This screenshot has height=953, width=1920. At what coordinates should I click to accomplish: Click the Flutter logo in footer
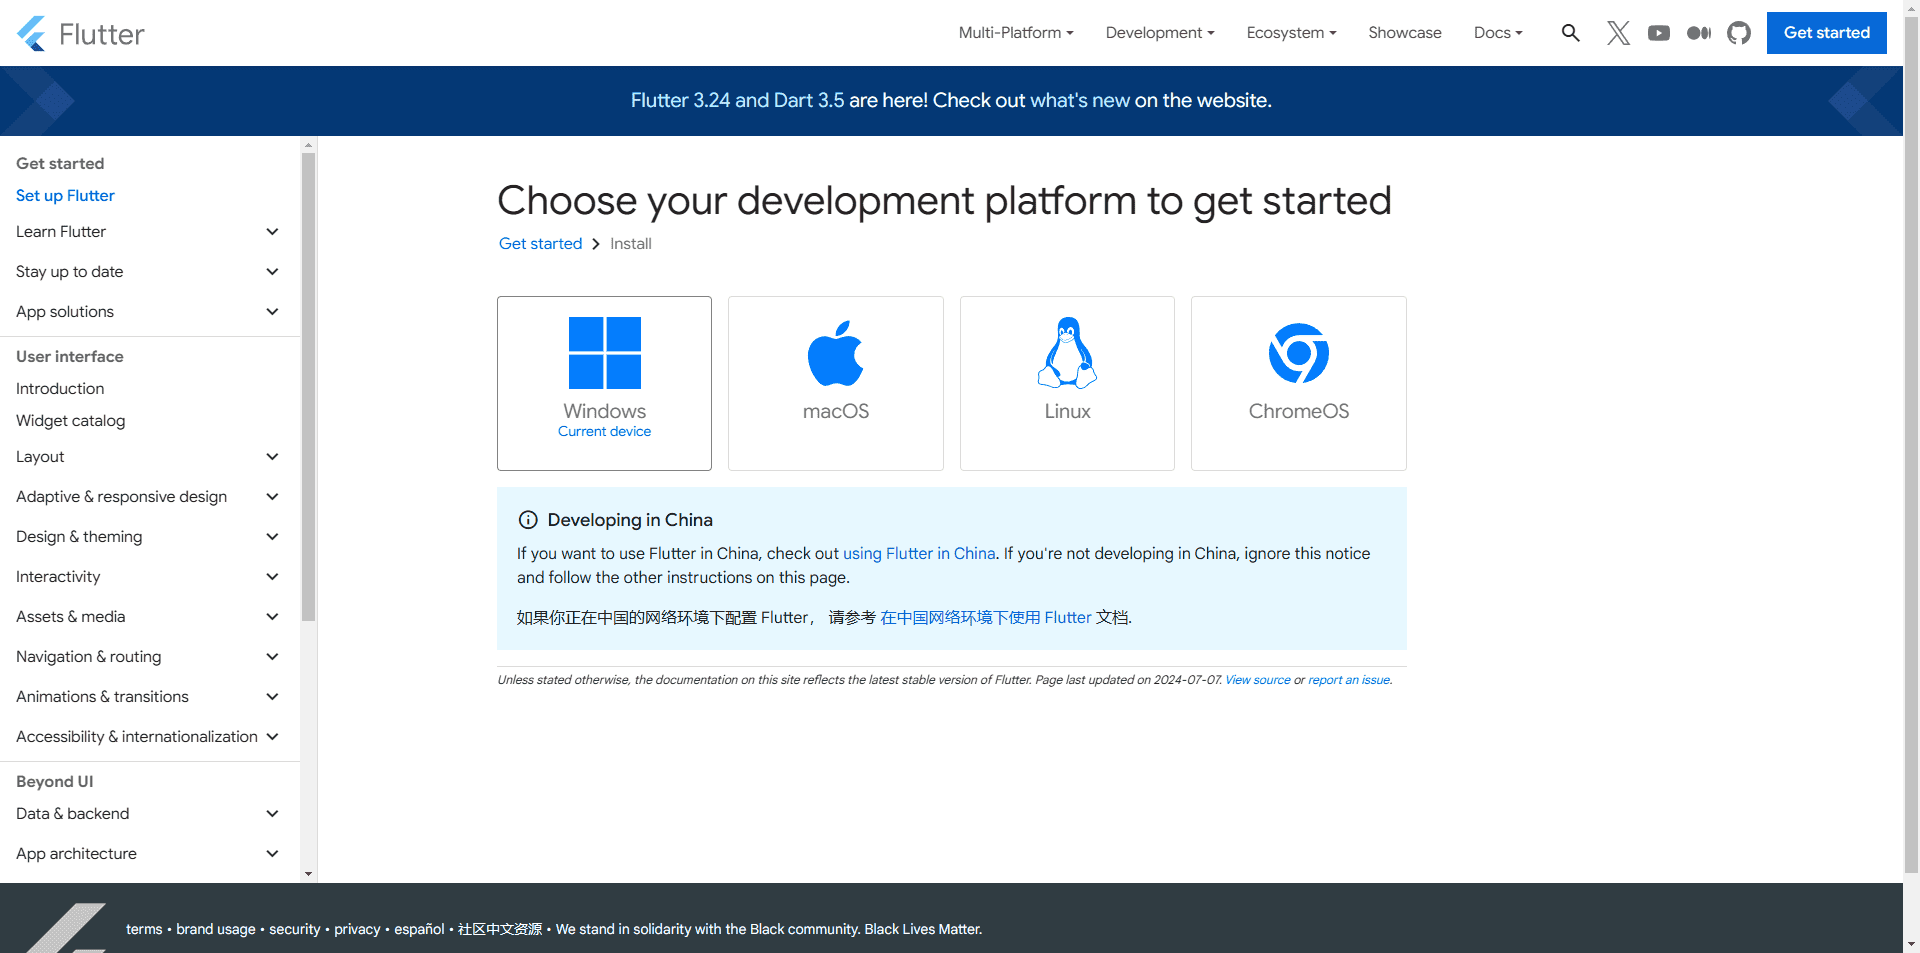point(66,928)
